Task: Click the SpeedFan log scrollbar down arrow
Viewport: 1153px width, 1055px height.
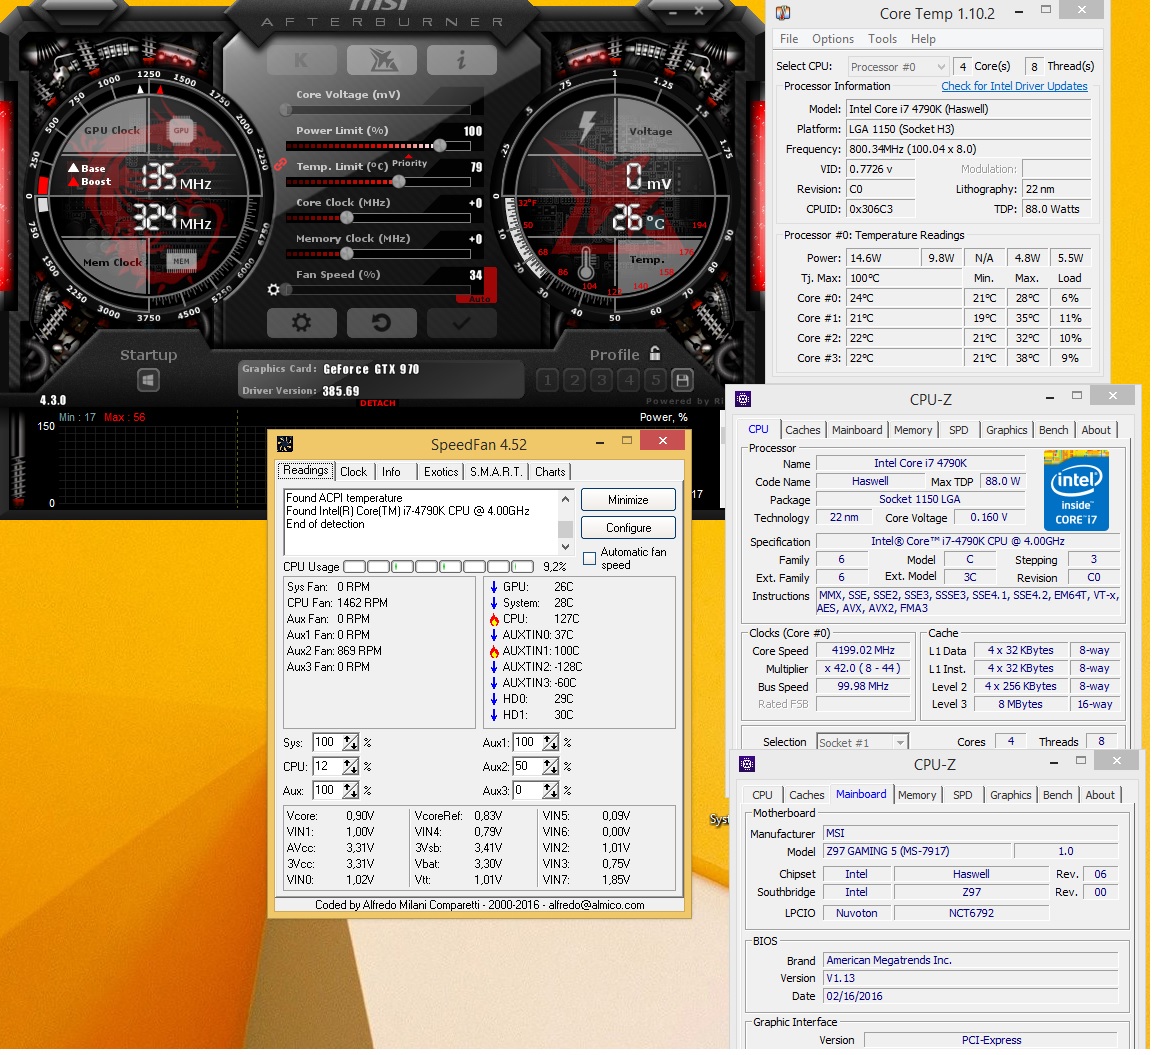Action: pos(565,546)
